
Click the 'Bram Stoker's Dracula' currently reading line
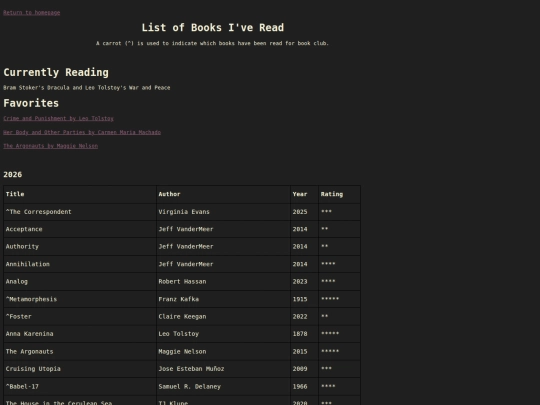pos(87,88)
